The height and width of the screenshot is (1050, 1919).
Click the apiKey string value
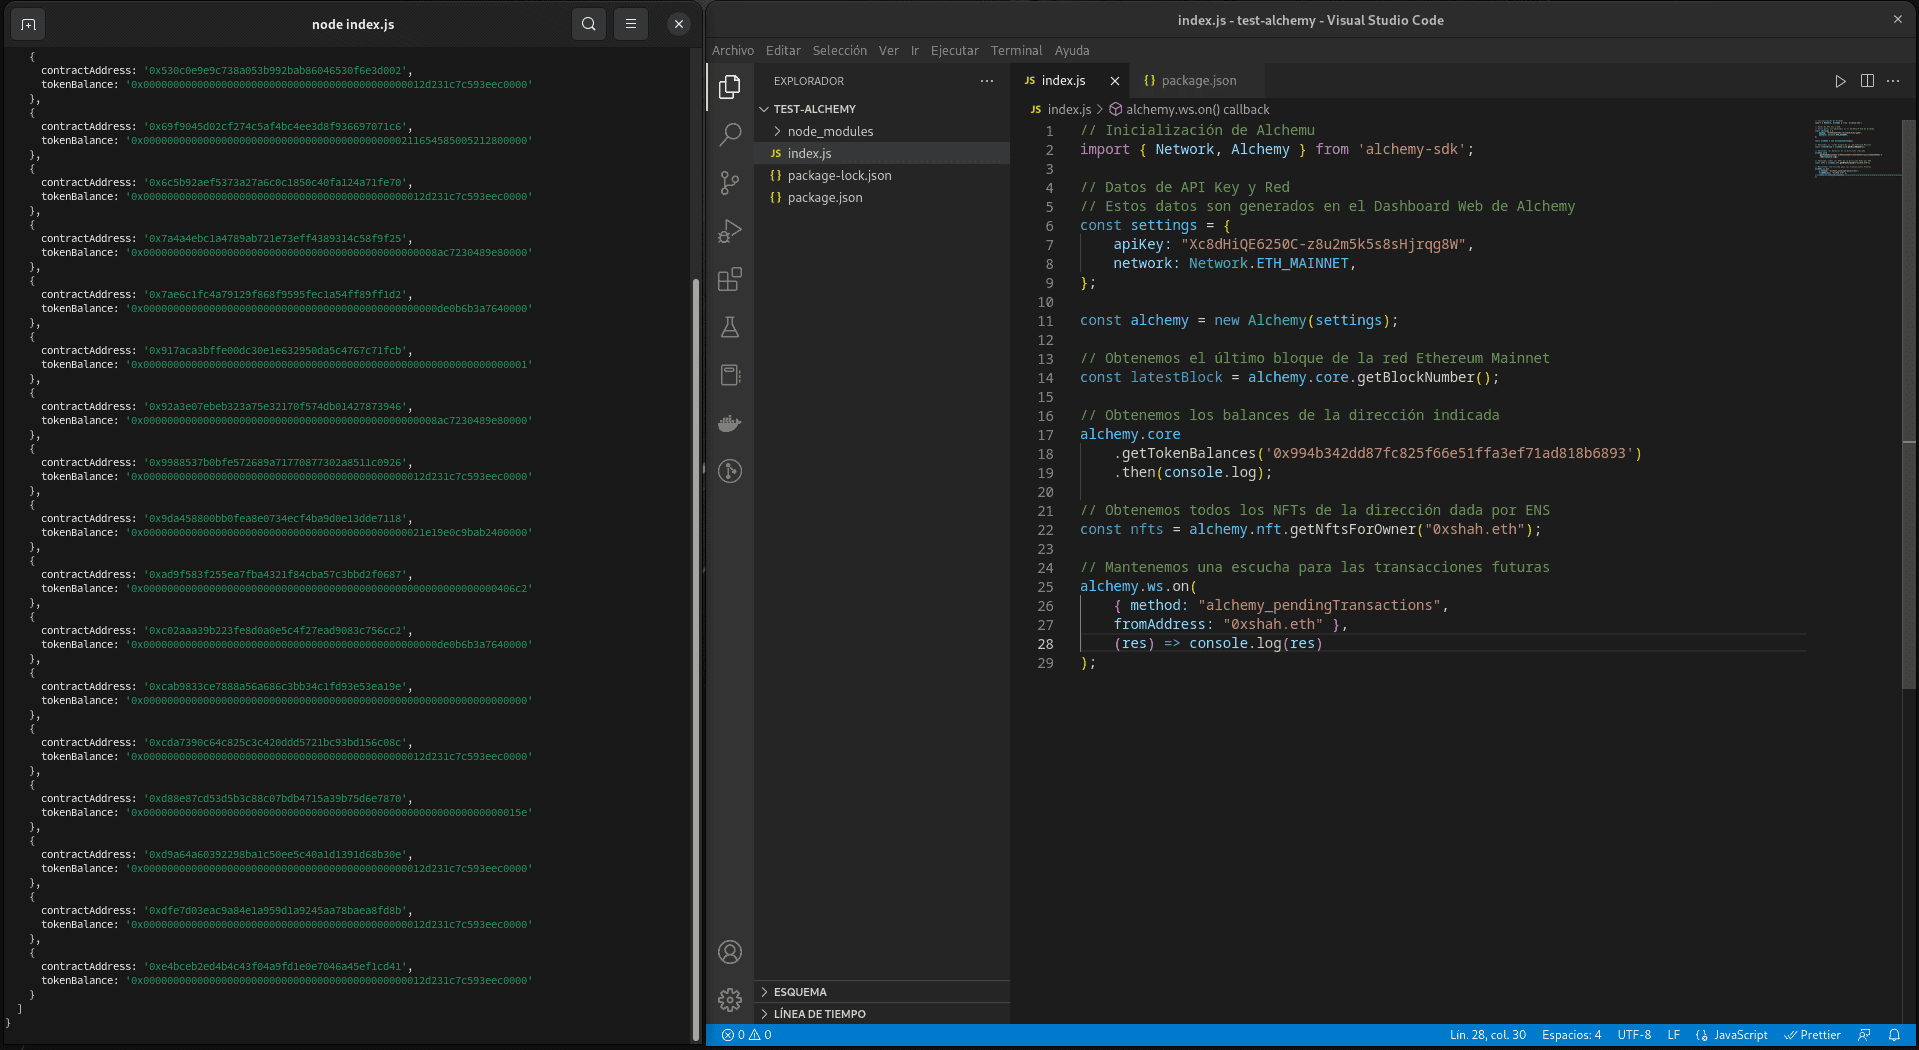(1323, 244)
